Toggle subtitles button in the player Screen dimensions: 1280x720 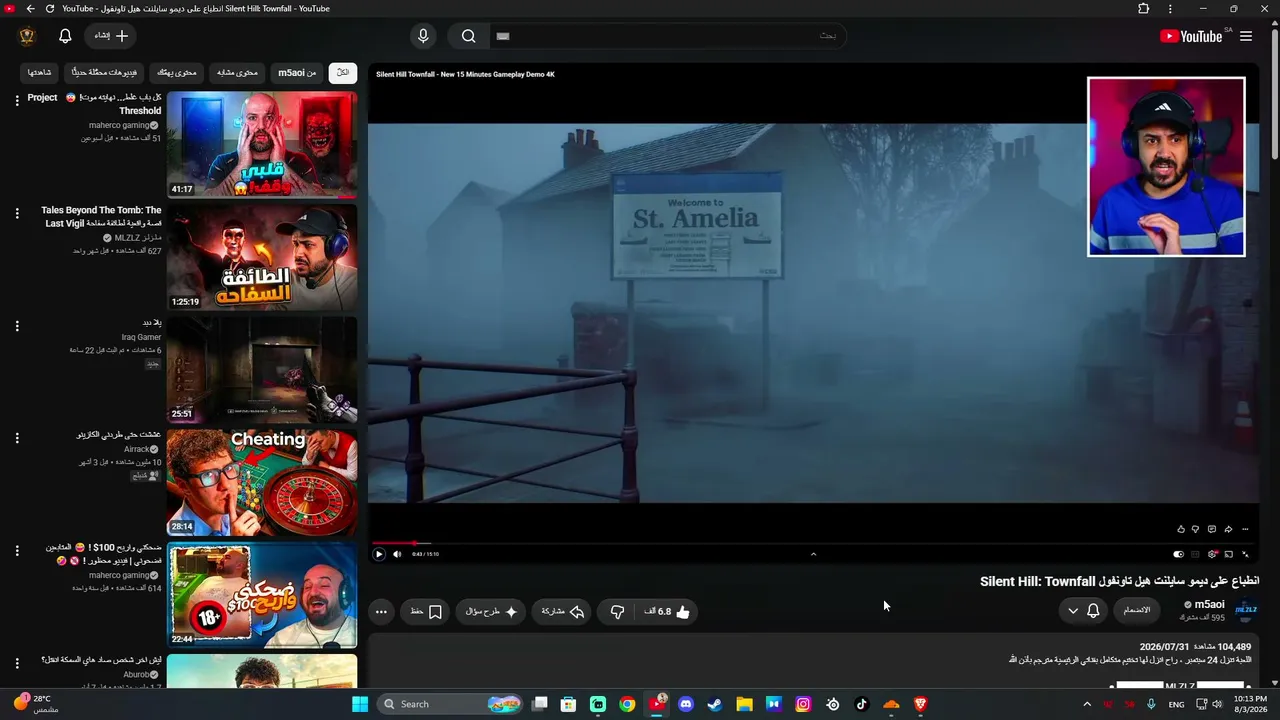(x=1195, y=554)
